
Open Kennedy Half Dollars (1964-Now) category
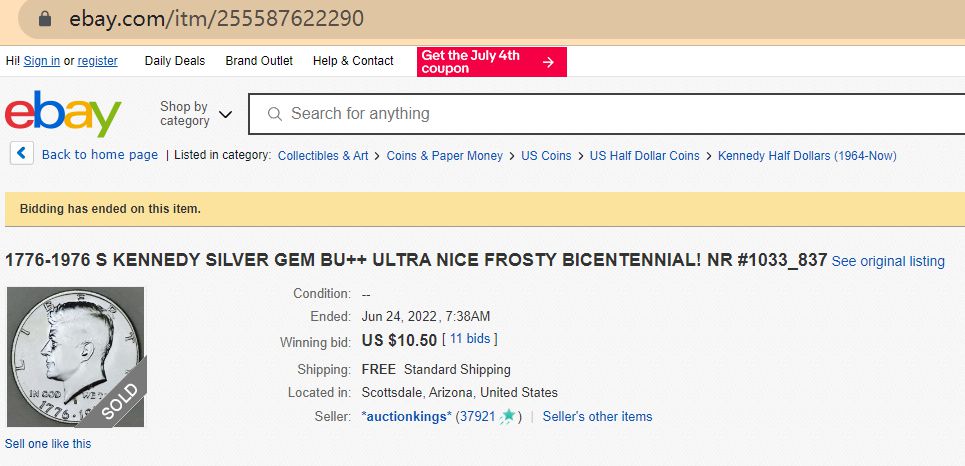click(x=807, y=156)
